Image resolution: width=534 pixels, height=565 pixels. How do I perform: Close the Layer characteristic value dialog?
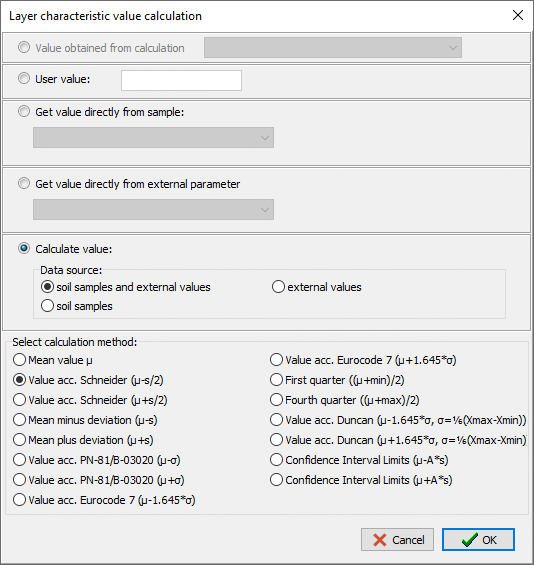click(518, 15)
